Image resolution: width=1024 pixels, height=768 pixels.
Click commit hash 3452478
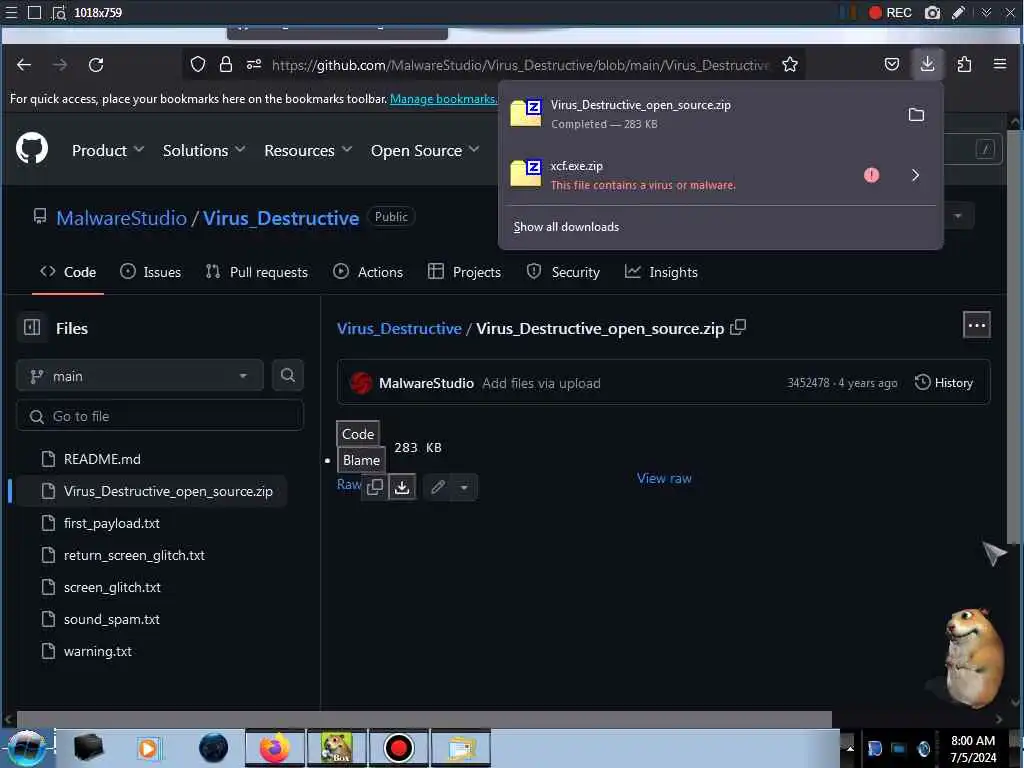coord(808,383)
